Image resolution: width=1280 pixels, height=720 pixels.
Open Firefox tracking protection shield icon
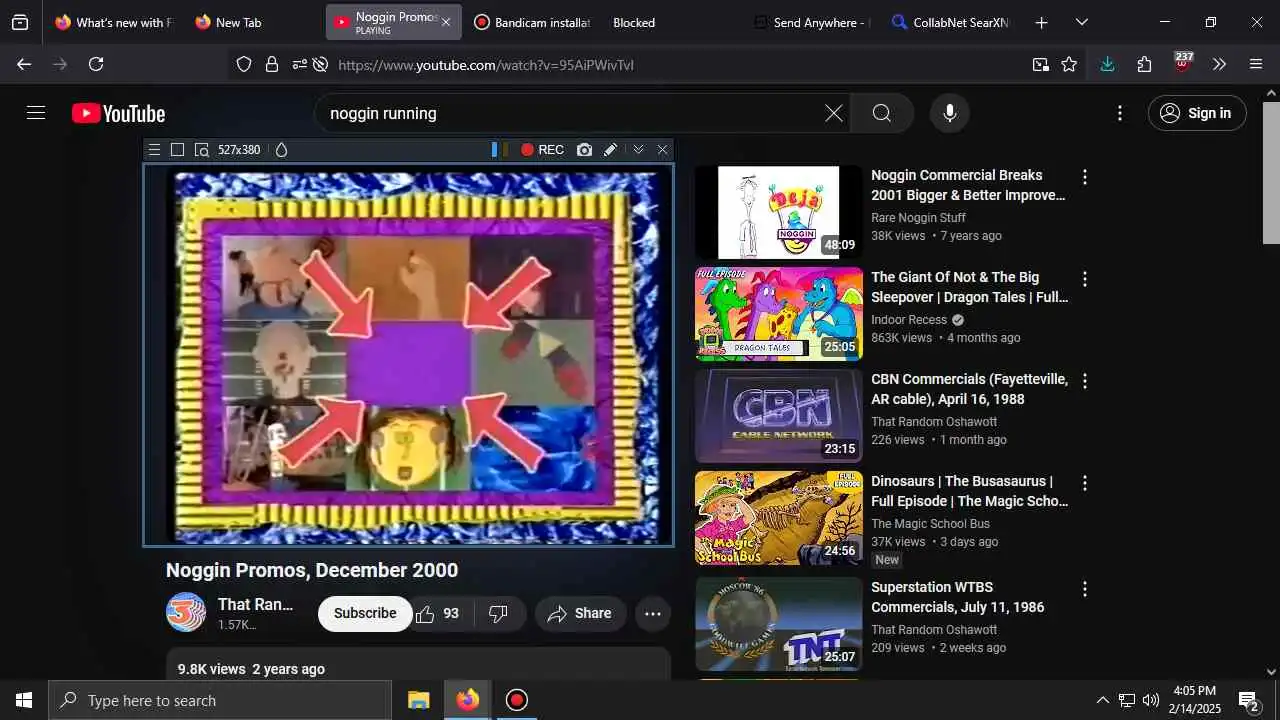coord(243,64)
